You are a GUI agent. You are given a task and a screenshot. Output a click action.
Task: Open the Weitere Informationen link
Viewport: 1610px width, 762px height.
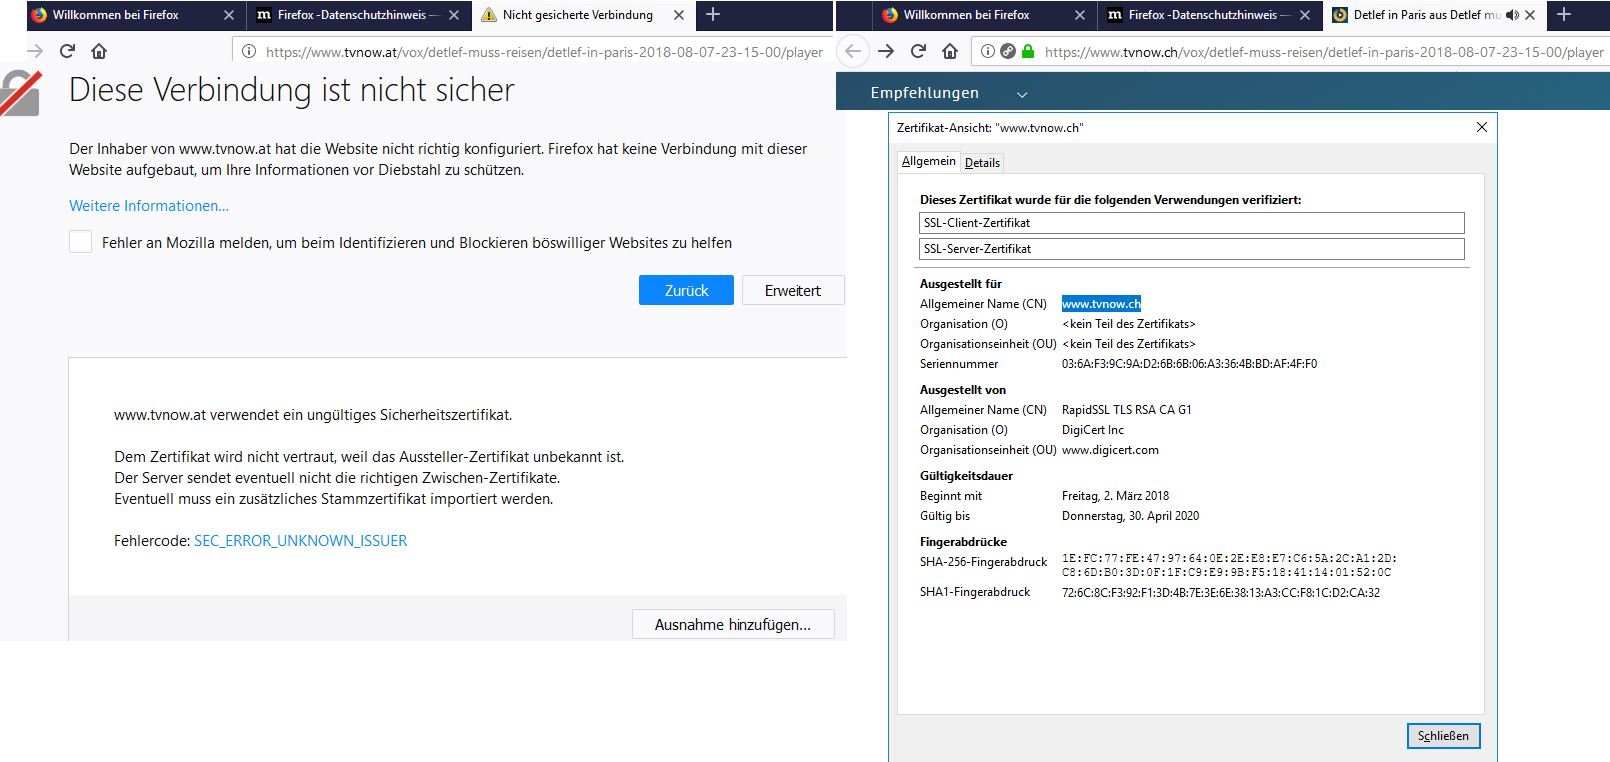[149, 206]
